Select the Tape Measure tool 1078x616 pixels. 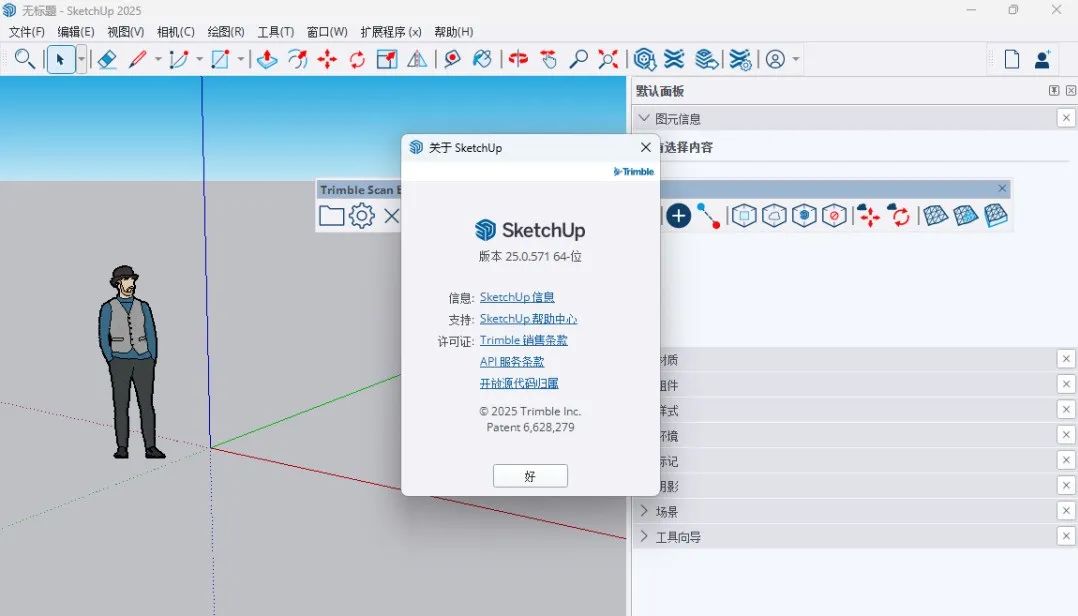[452, 59]
